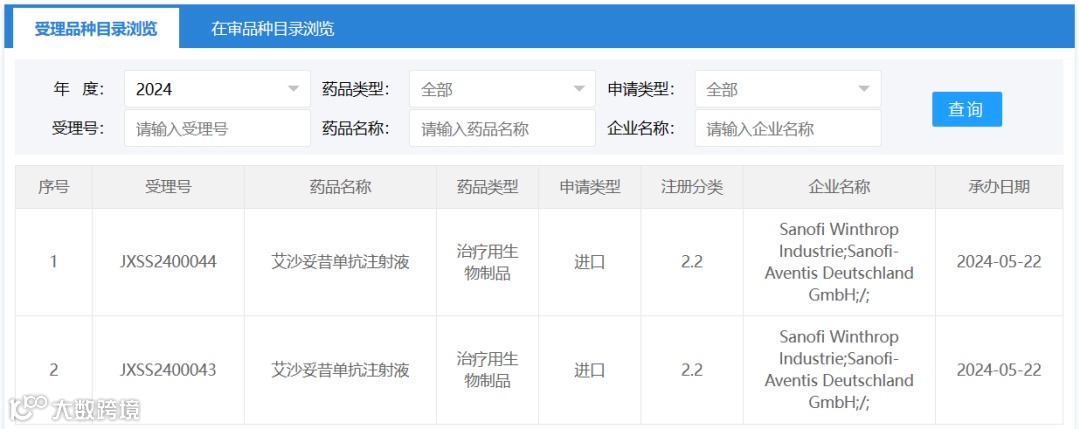Click 2.2 classification in row JXSS2400044
1080x429 pixels.
[x=692, y=262]
